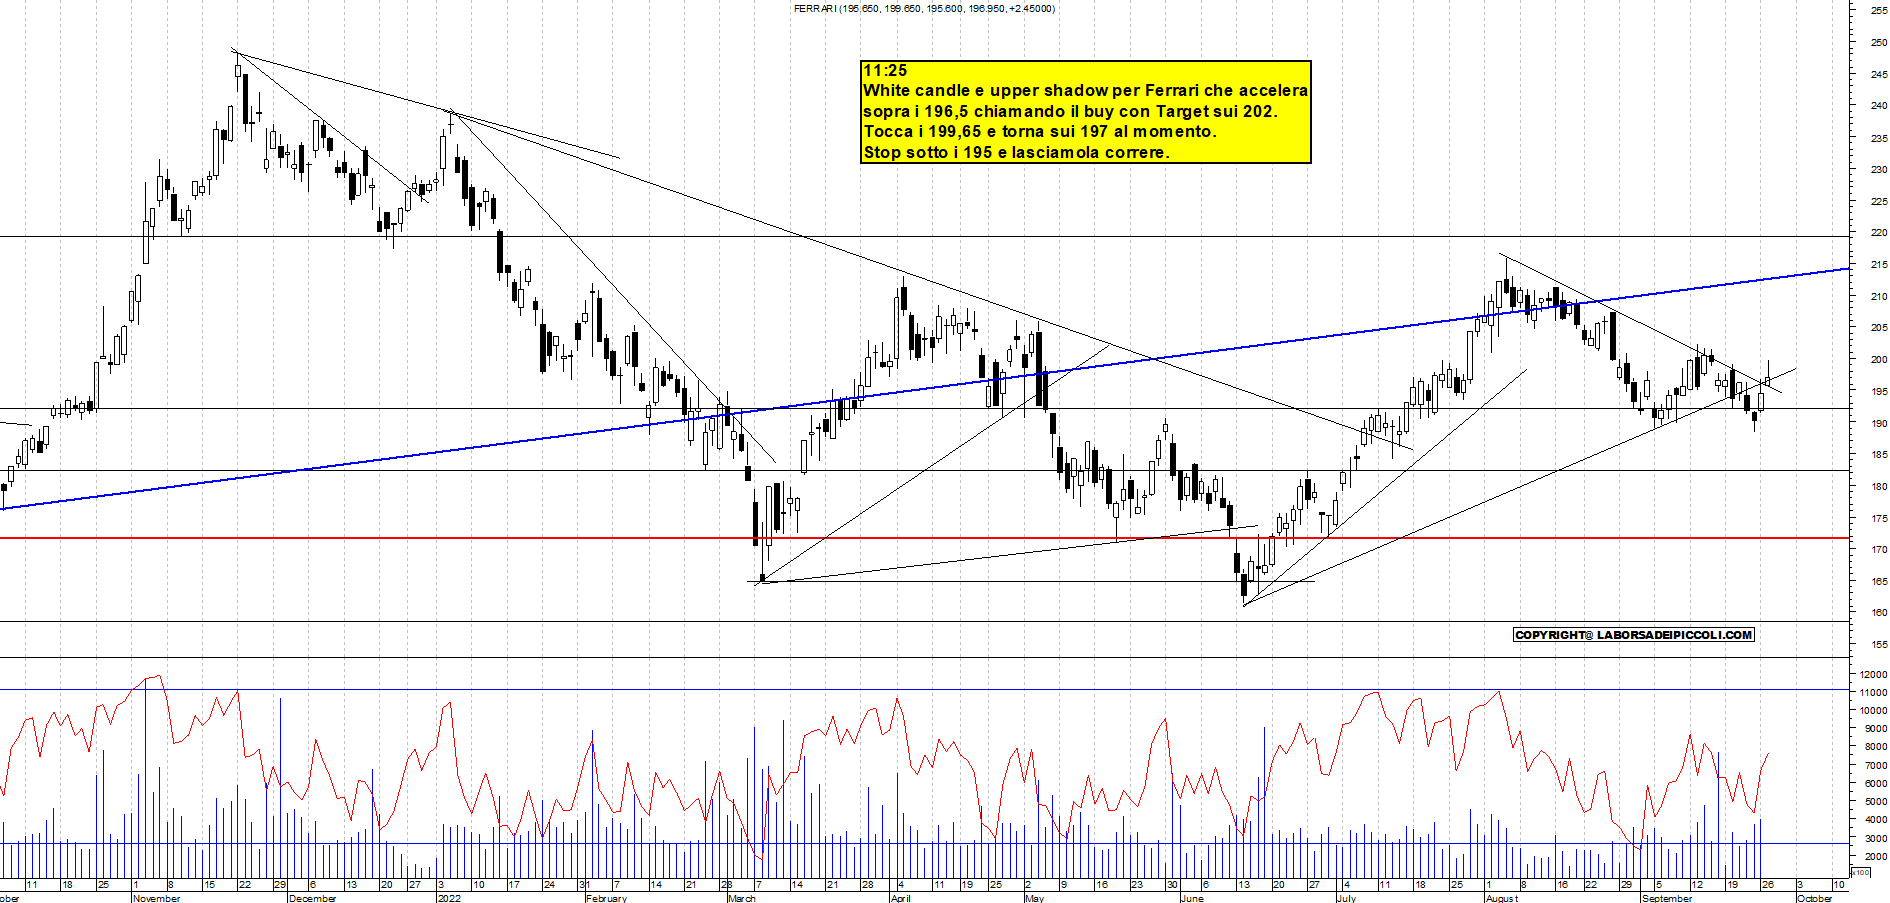
Task: Click the 250 price level on the right axis
Action: pyautogui.click(x=1878, y=42)
